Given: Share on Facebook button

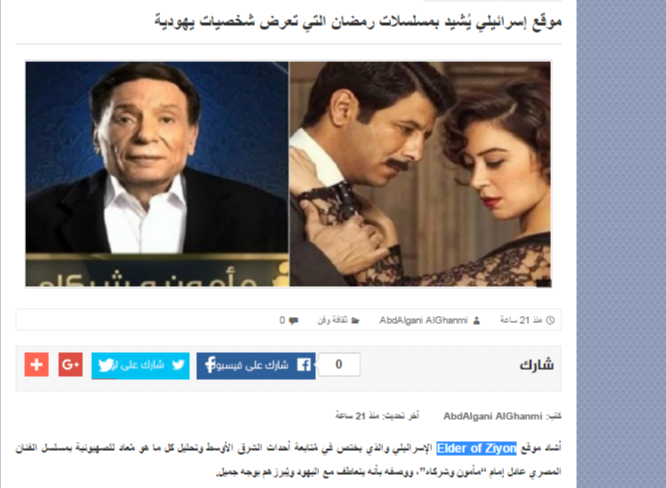Looking at the screenshot, I should click(x=256, y=365).
